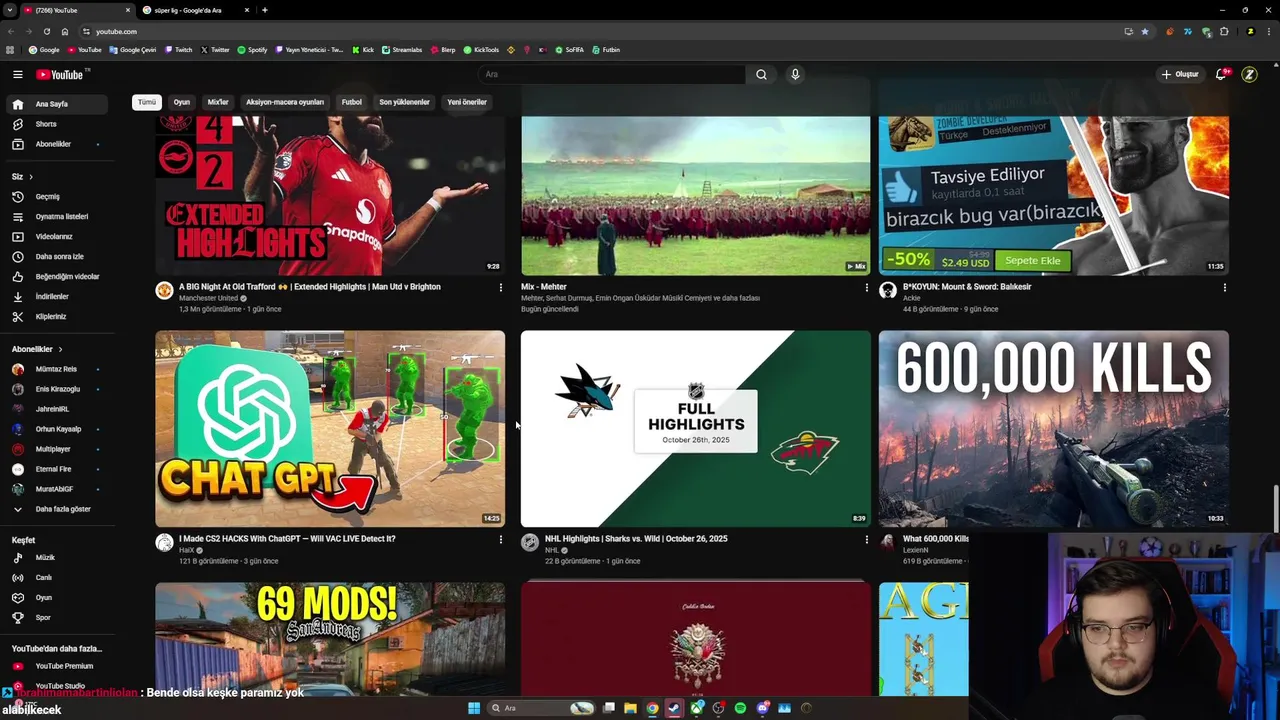1280x720 pixels.
Task: Open the Manchester United channel link
Action: (x=208, y=298)
